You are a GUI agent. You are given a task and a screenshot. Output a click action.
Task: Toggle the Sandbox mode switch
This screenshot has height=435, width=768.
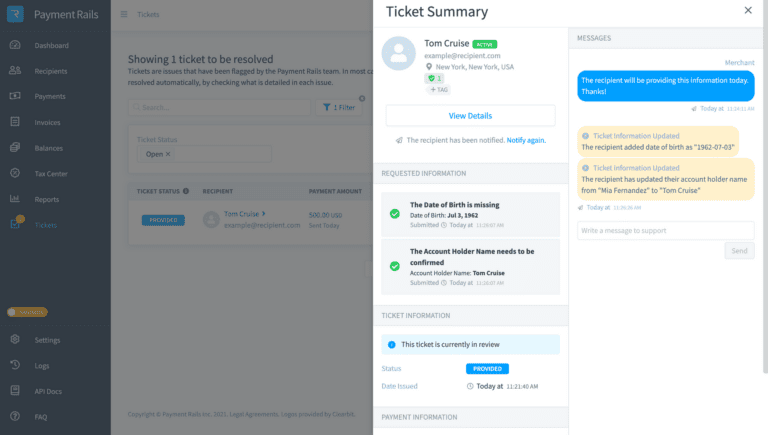pyautogui.click(x=26, y=312)
